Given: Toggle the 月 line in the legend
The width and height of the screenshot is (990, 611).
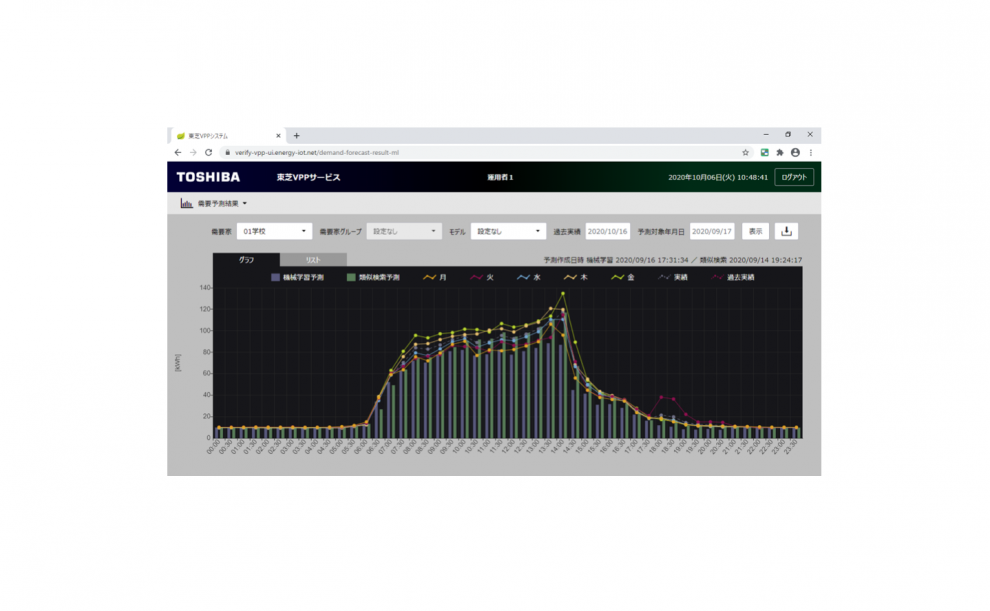Looking at the screenshot, I should 435,277.
